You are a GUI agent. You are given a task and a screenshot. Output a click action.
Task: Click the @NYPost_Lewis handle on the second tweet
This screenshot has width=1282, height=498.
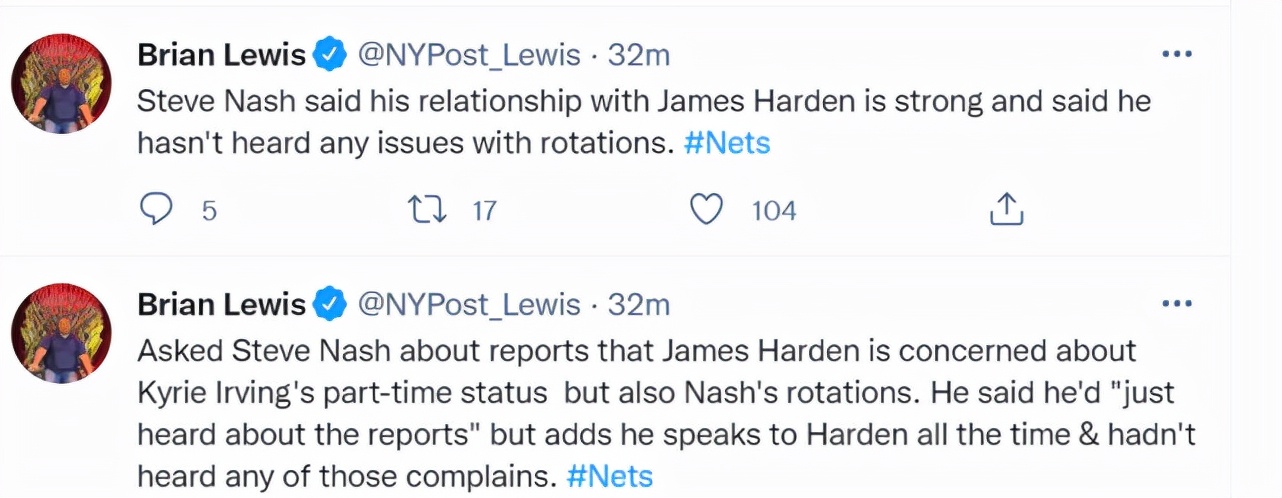tap(468, 304)
